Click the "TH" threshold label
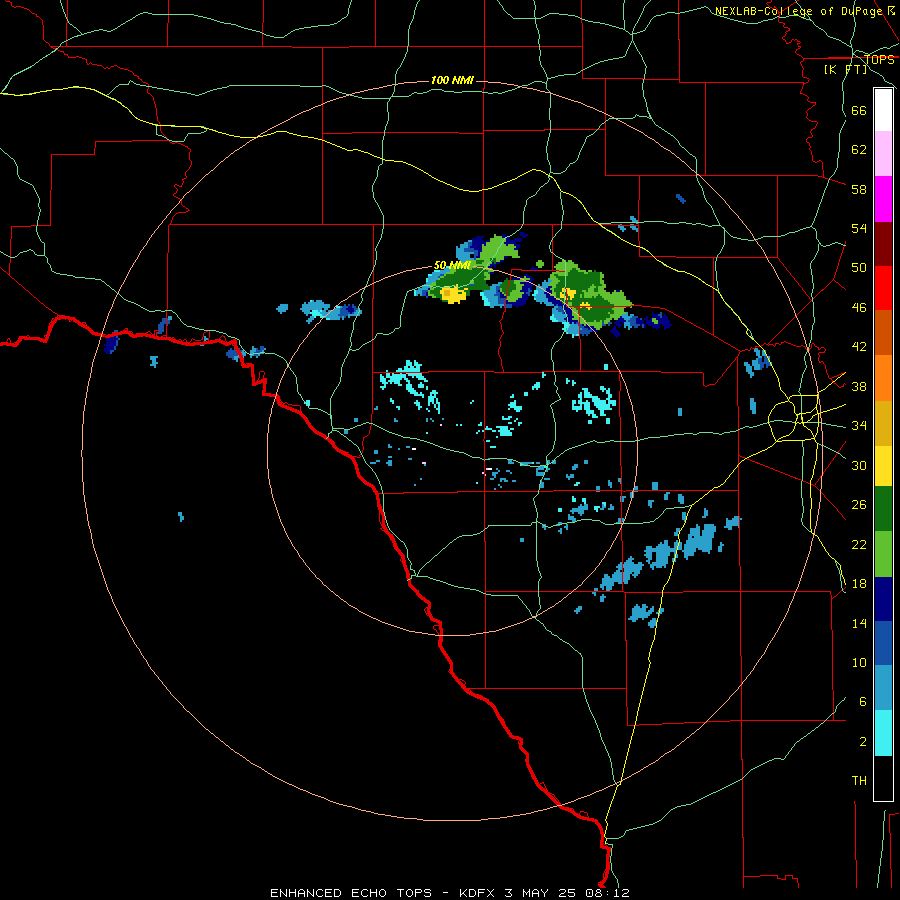This screenshot has width=900, height=900. pos(859,781)
